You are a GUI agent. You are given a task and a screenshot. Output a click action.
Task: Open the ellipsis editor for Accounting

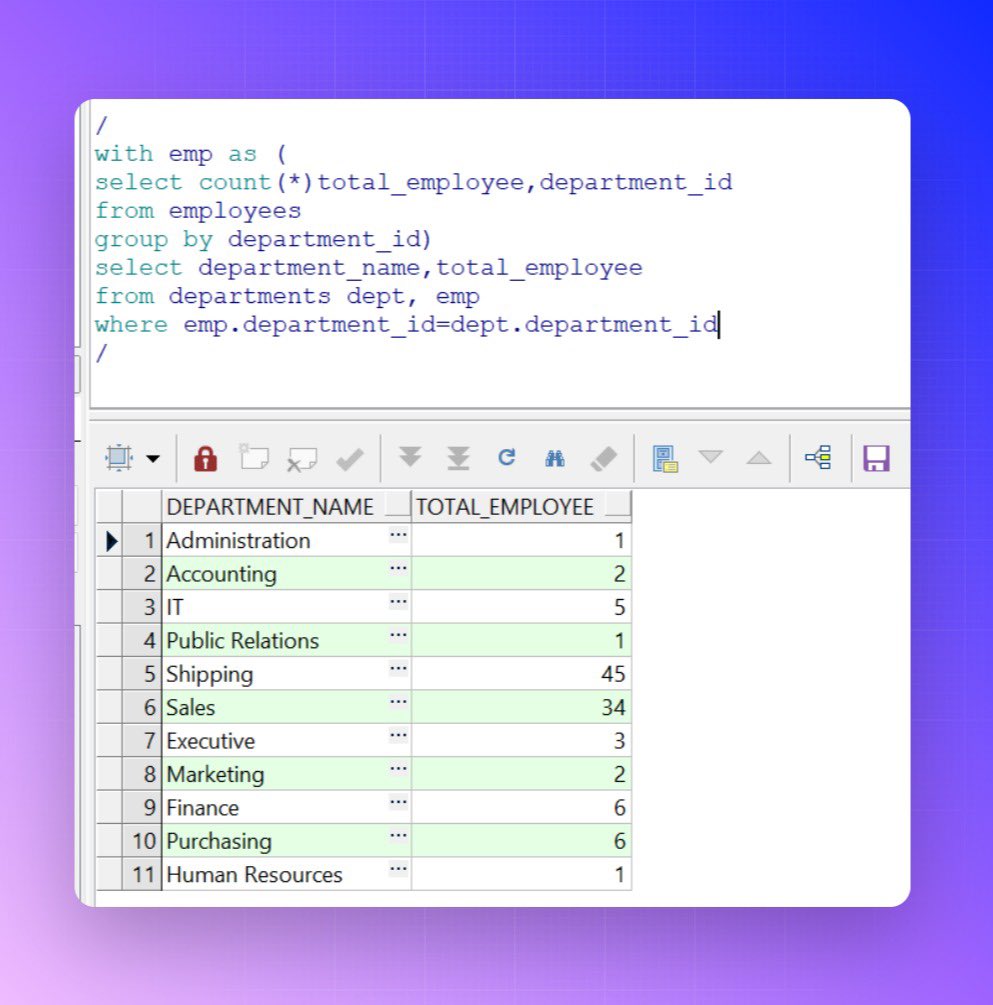point(398,568)
